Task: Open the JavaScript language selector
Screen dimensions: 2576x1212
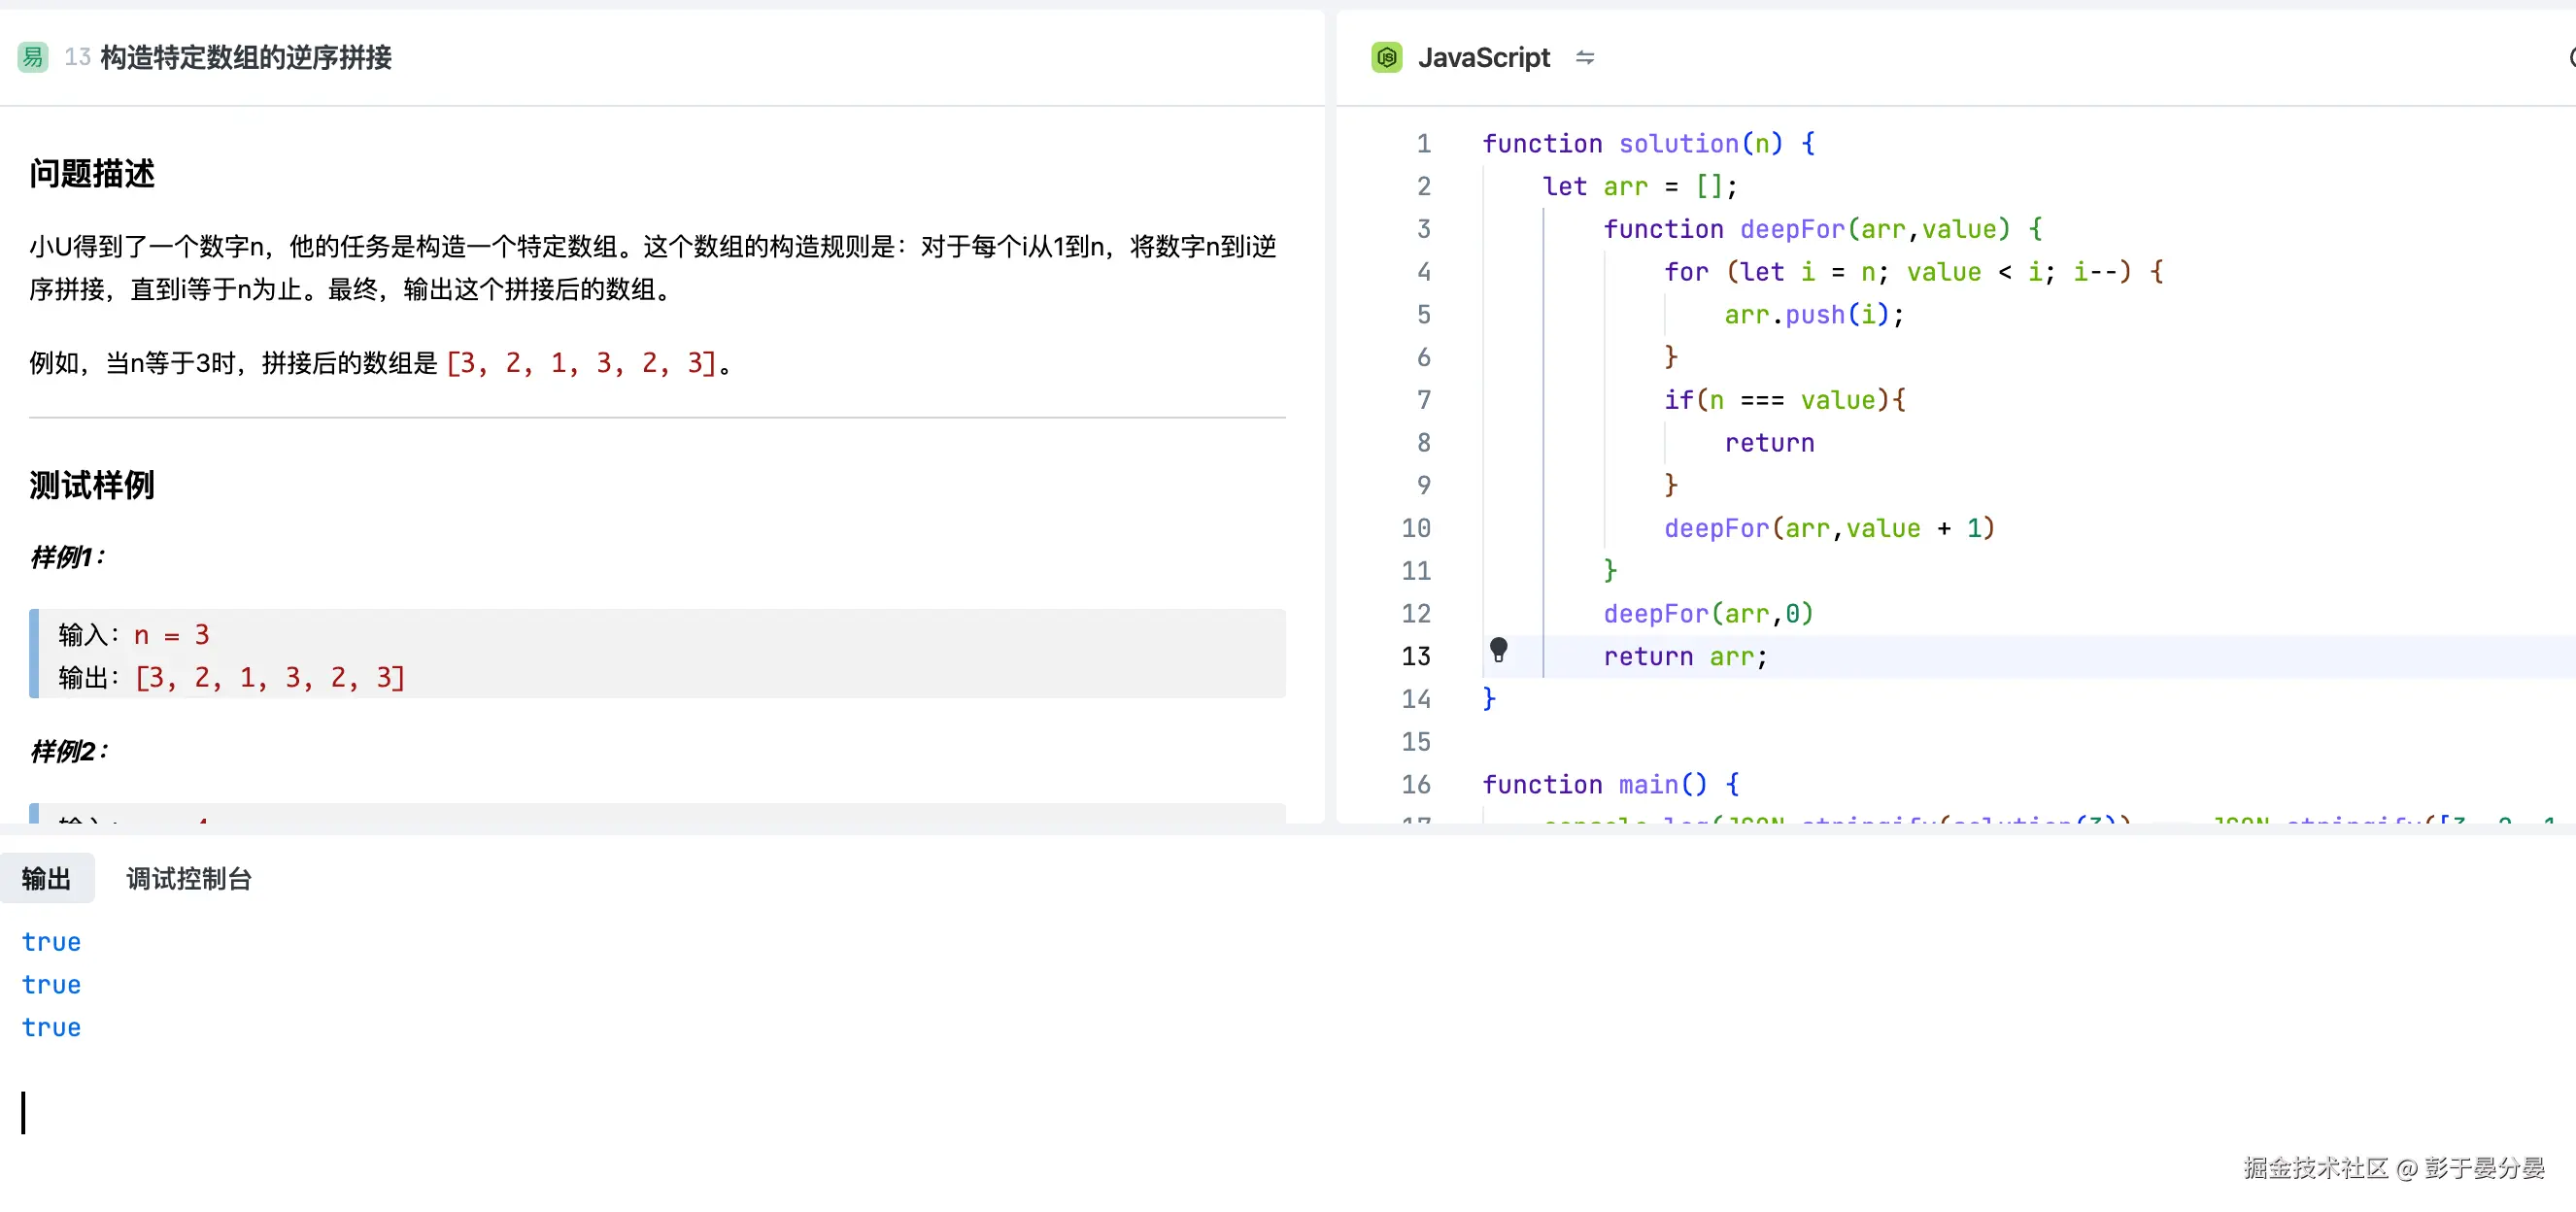Action: (x=1483, y=58)
